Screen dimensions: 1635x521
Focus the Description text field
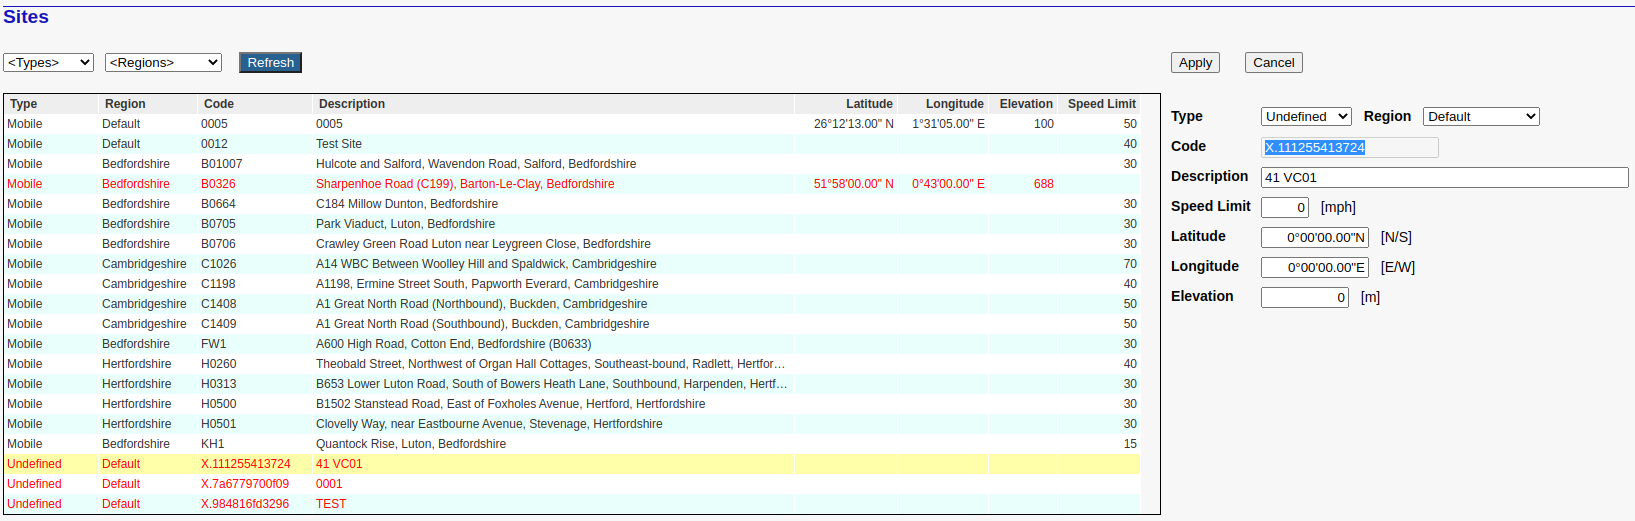pos(1443,178)
